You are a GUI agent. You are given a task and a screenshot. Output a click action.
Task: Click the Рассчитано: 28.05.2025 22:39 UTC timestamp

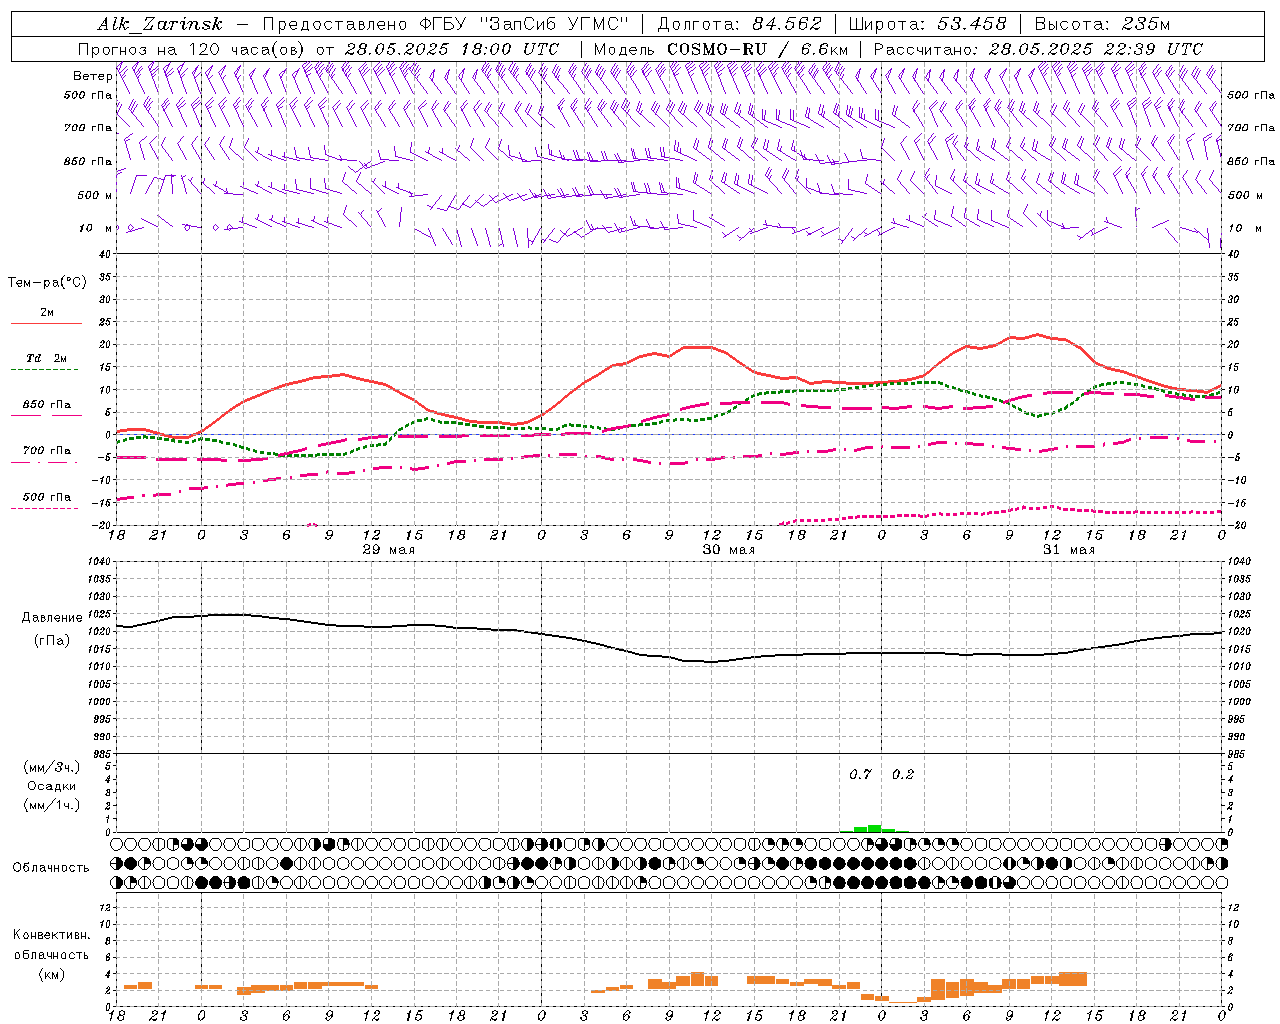(1038, 49)
